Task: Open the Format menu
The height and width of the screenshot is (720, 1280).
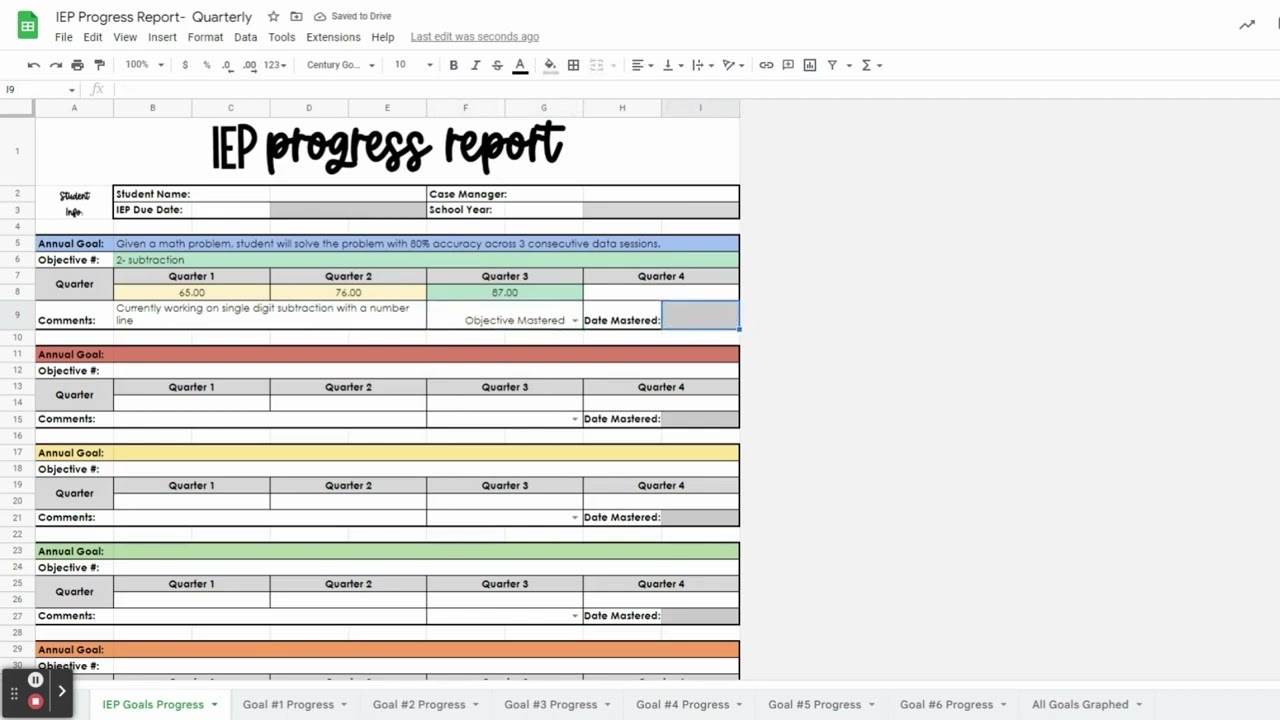Action: [x=205, y=37]
